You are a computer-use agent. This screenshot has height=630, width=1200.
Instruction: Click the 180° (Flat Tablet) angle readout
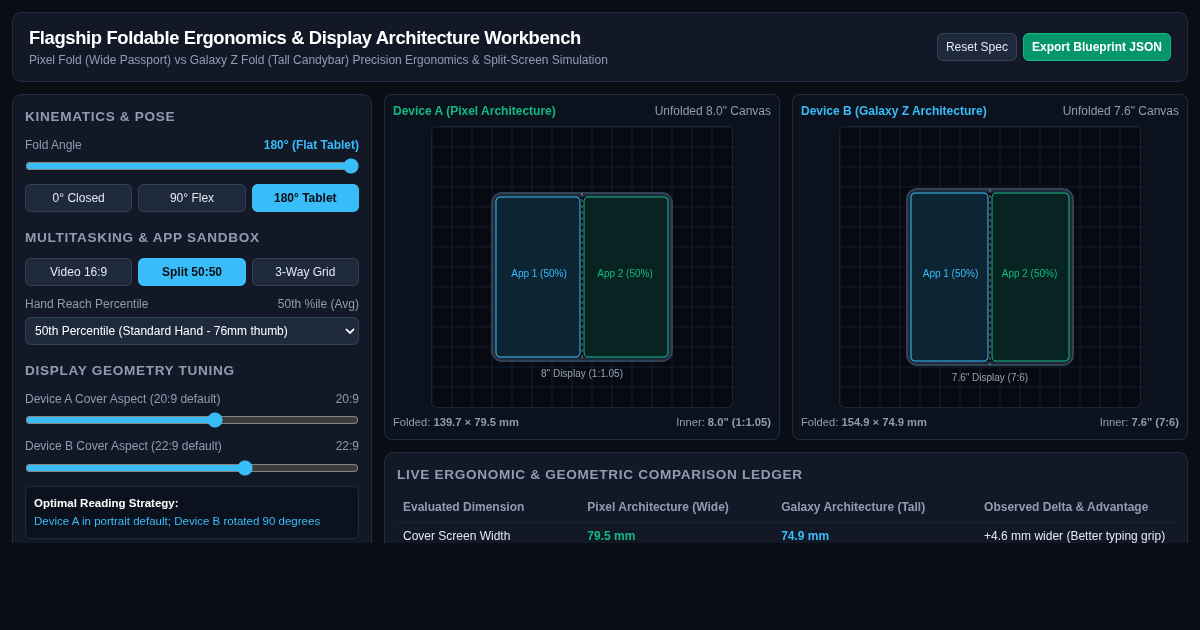tap(311, 145)
